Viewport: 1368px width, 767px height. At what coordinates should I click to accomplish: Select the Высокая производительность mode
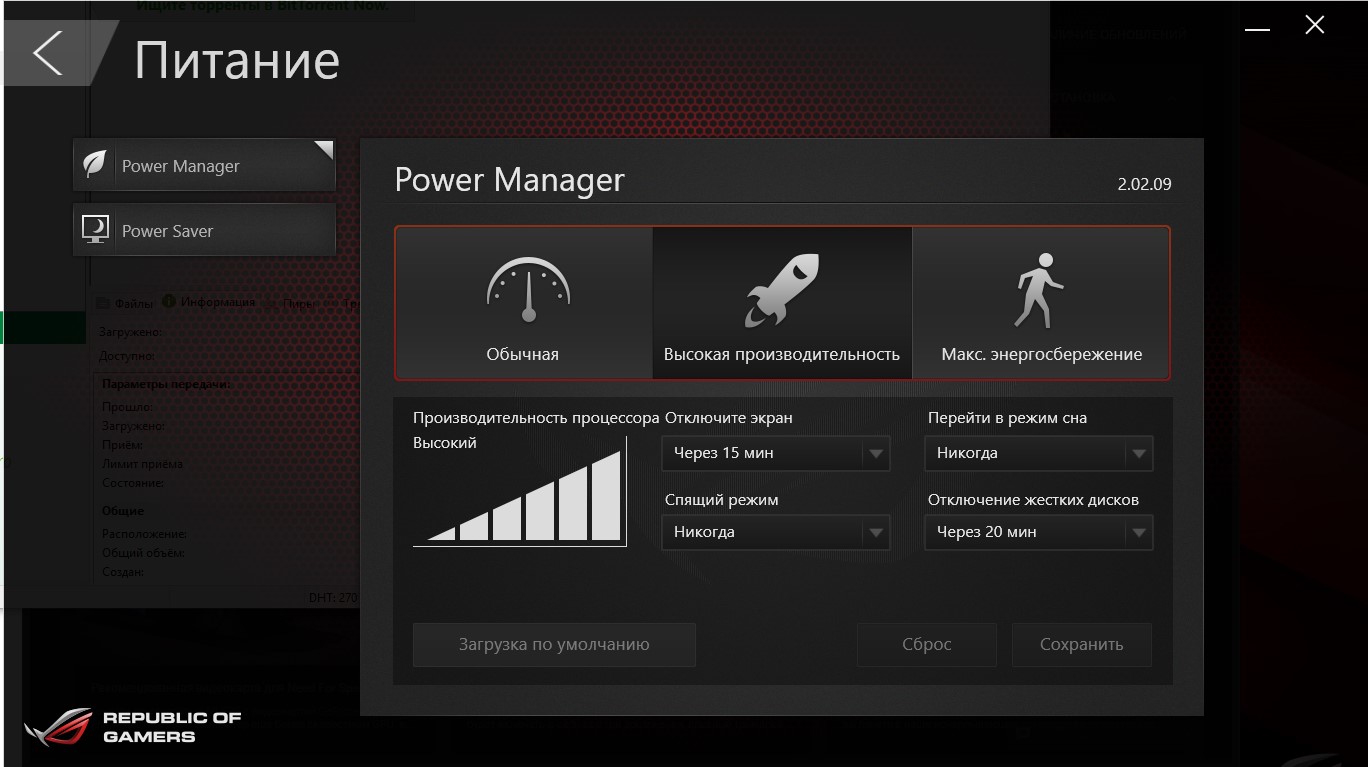[x=782, y=303]
